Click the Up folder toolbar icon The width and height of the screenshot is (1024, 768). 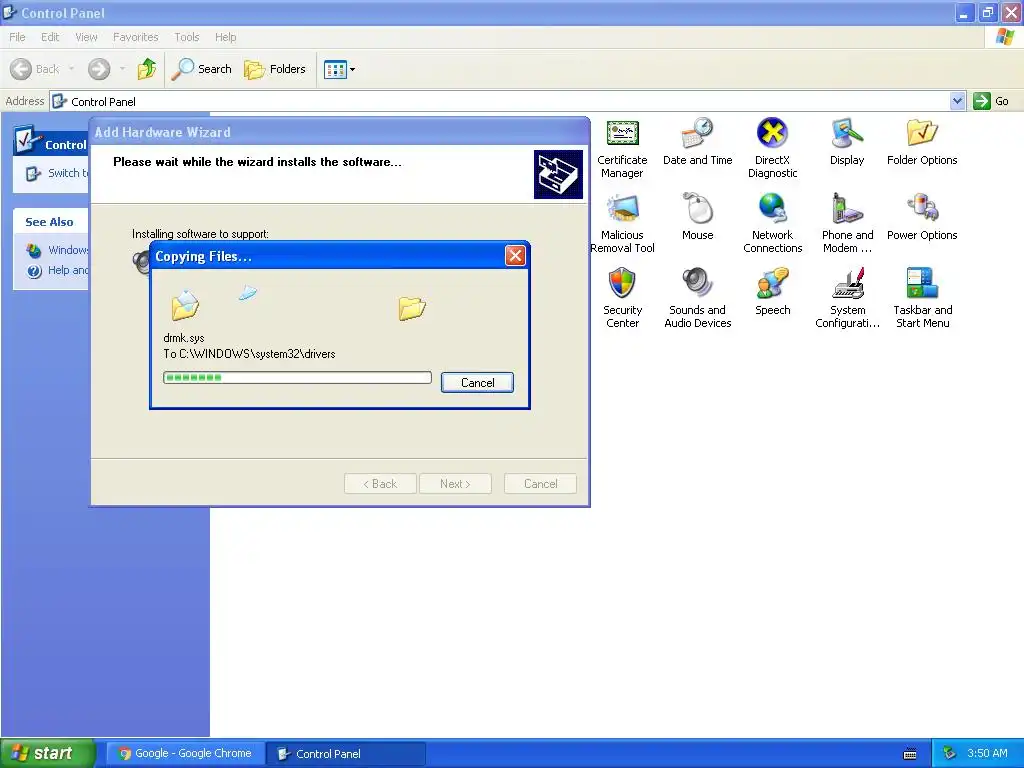(x=147, y=69)
